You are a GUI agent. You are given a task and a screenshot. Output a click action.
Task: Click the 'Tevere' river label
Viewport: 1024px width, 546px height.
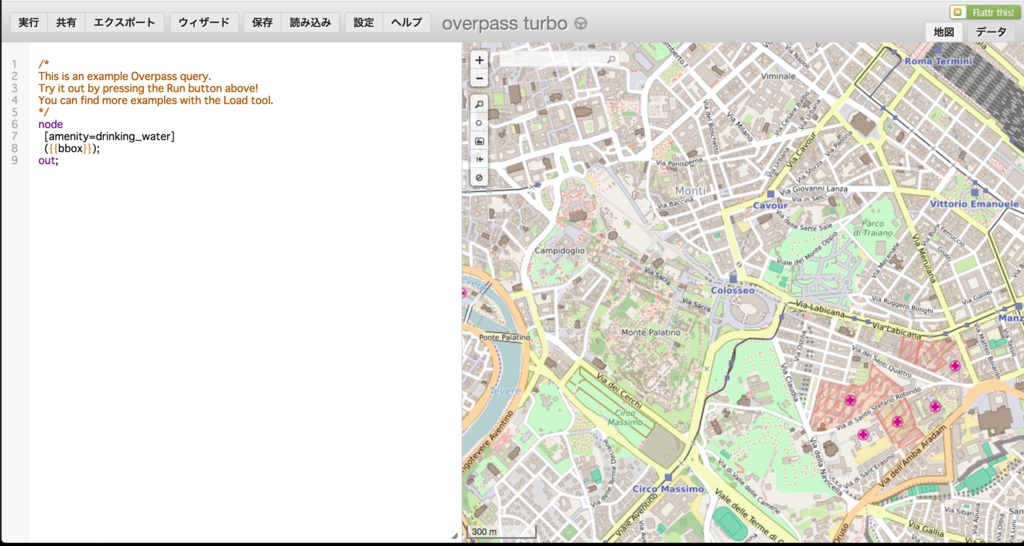click(x=505, y=391)
